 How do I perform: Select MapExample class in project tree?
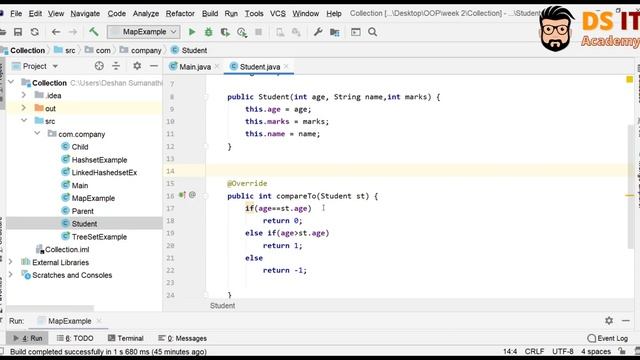click(x=93, y=198)
